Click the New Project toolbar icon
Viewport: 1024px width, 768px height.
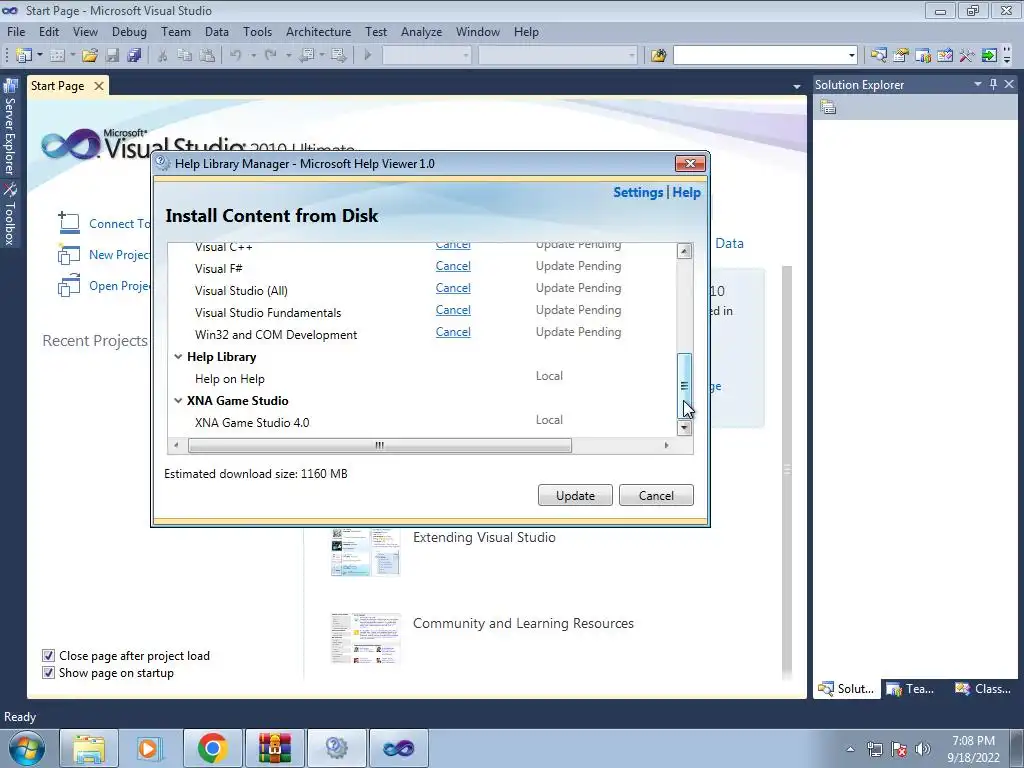tap(24, 56)
